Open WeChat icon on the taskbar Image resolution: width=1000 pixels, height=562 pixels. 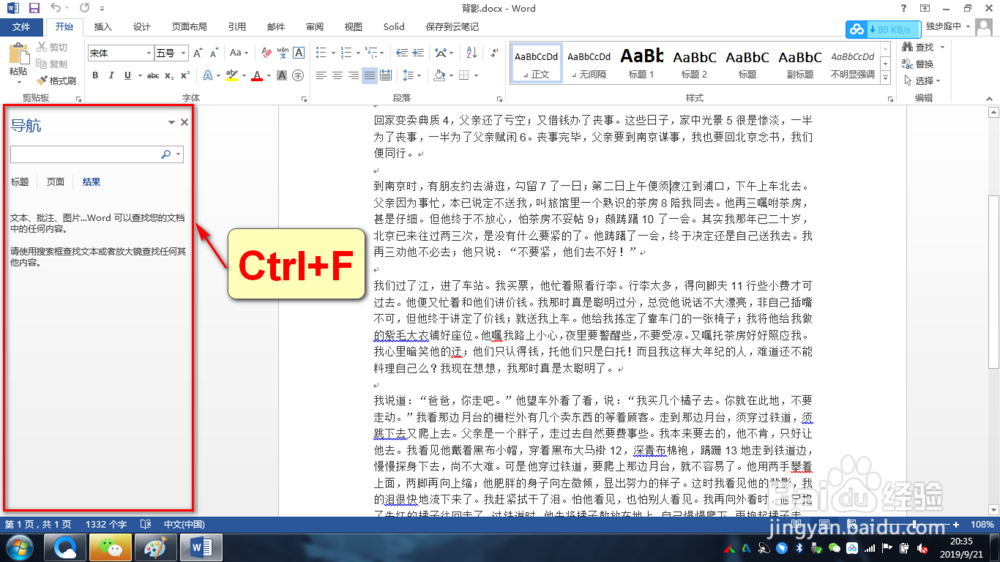pyautogui.click(x=110, y=547)
